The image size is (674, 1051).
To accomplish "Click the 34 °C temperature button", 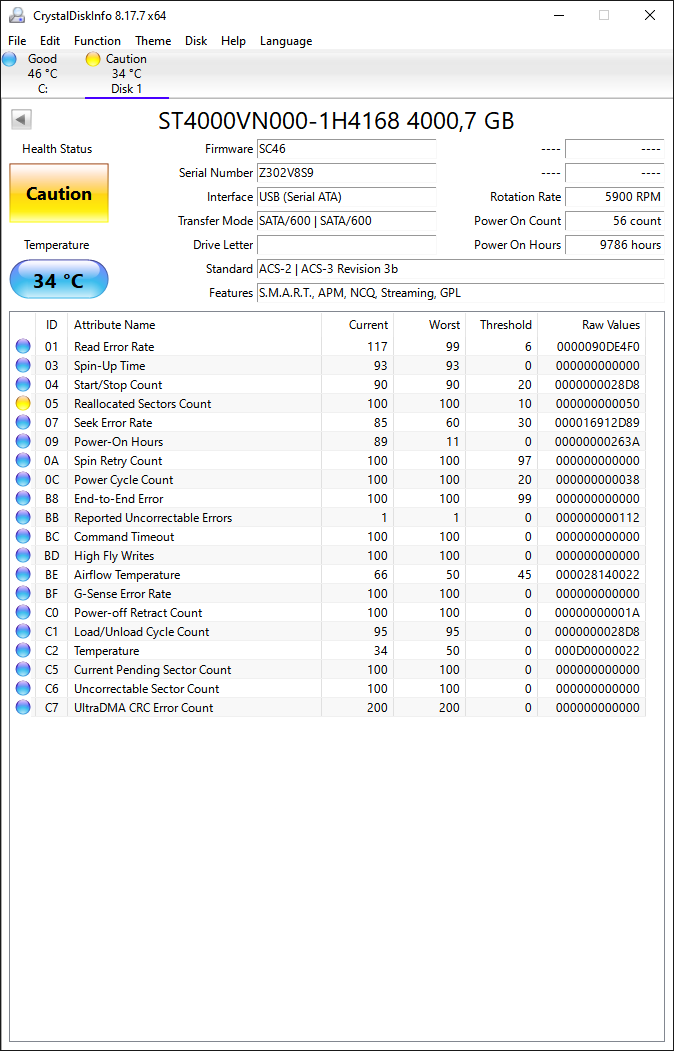I will 59,280.
